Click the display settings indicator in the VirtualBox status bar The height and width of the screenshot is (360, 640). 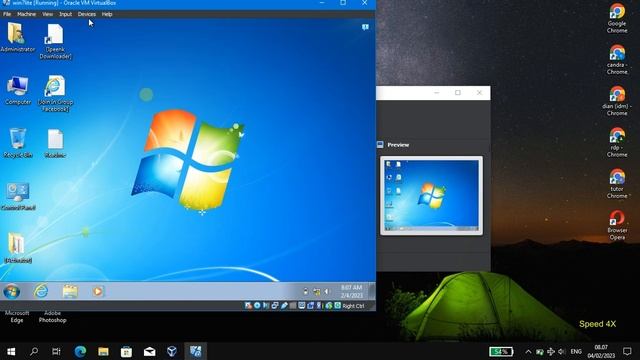tap(302, 306)
